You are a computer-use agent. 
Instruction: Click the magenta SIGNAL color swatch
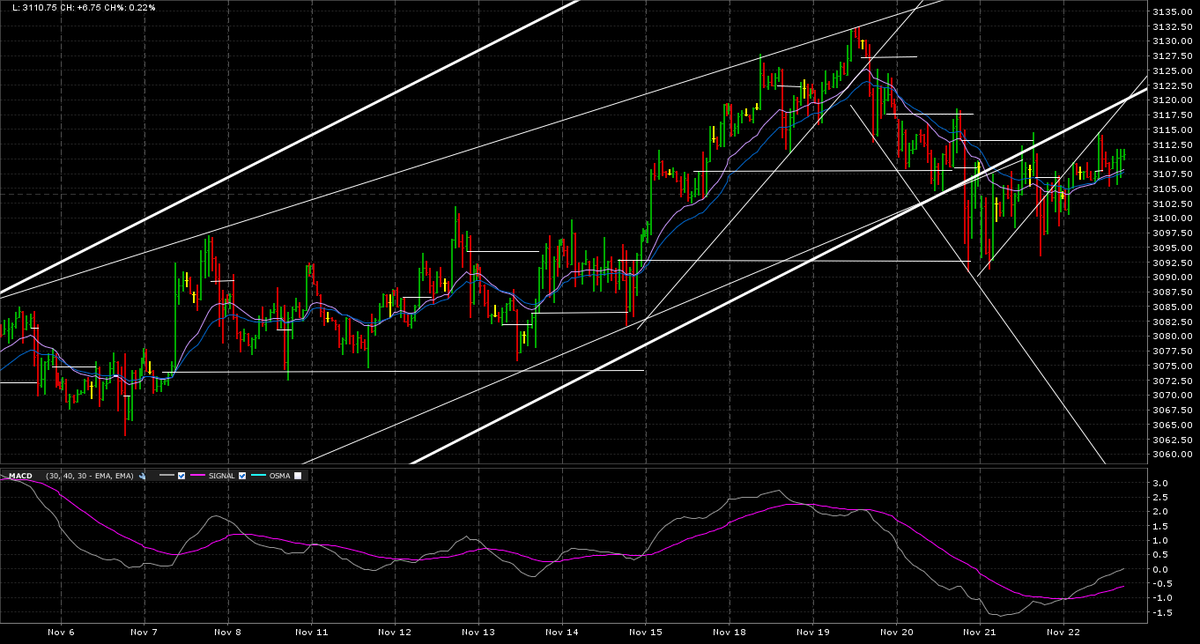pos(197,475)
